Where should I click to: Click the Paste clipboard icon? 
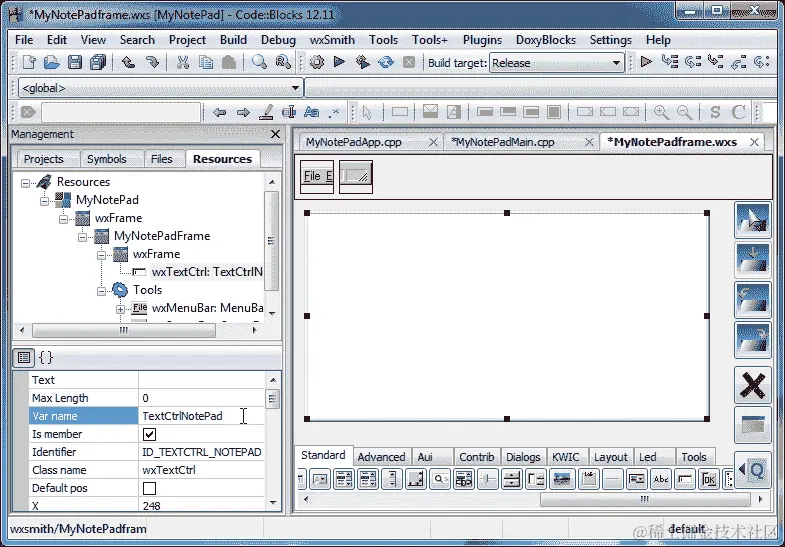[229, 63]
